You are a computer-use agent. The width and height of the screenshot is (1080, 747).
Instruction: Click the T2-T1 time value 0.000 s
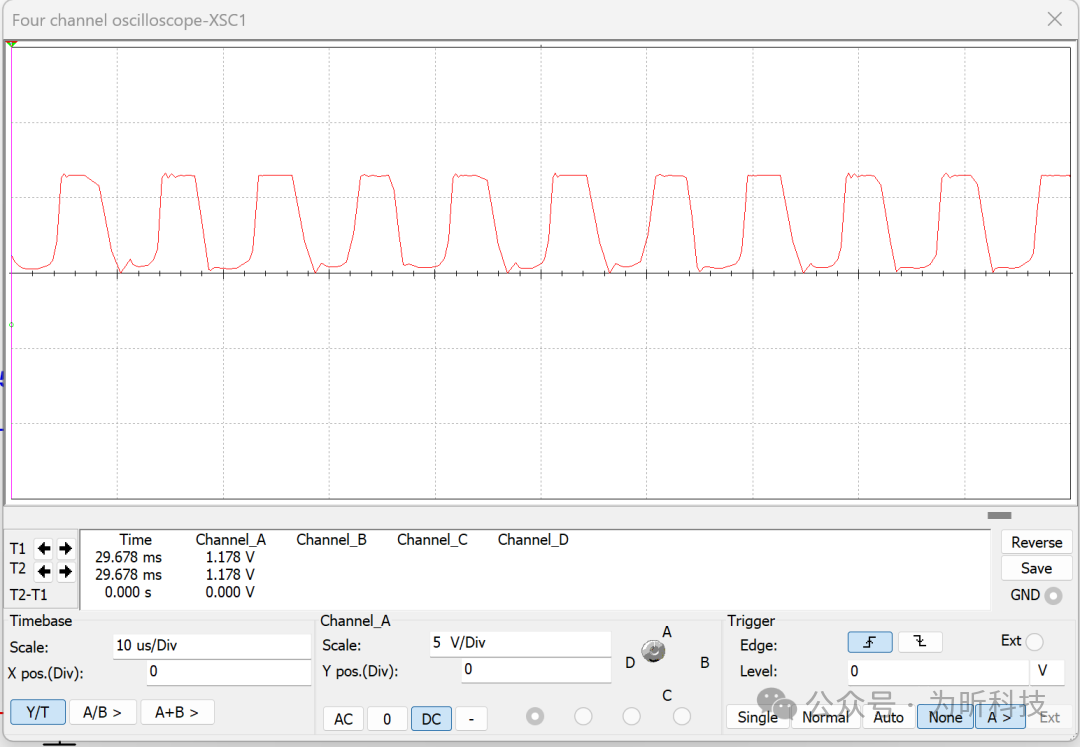(x=128, y=592)
